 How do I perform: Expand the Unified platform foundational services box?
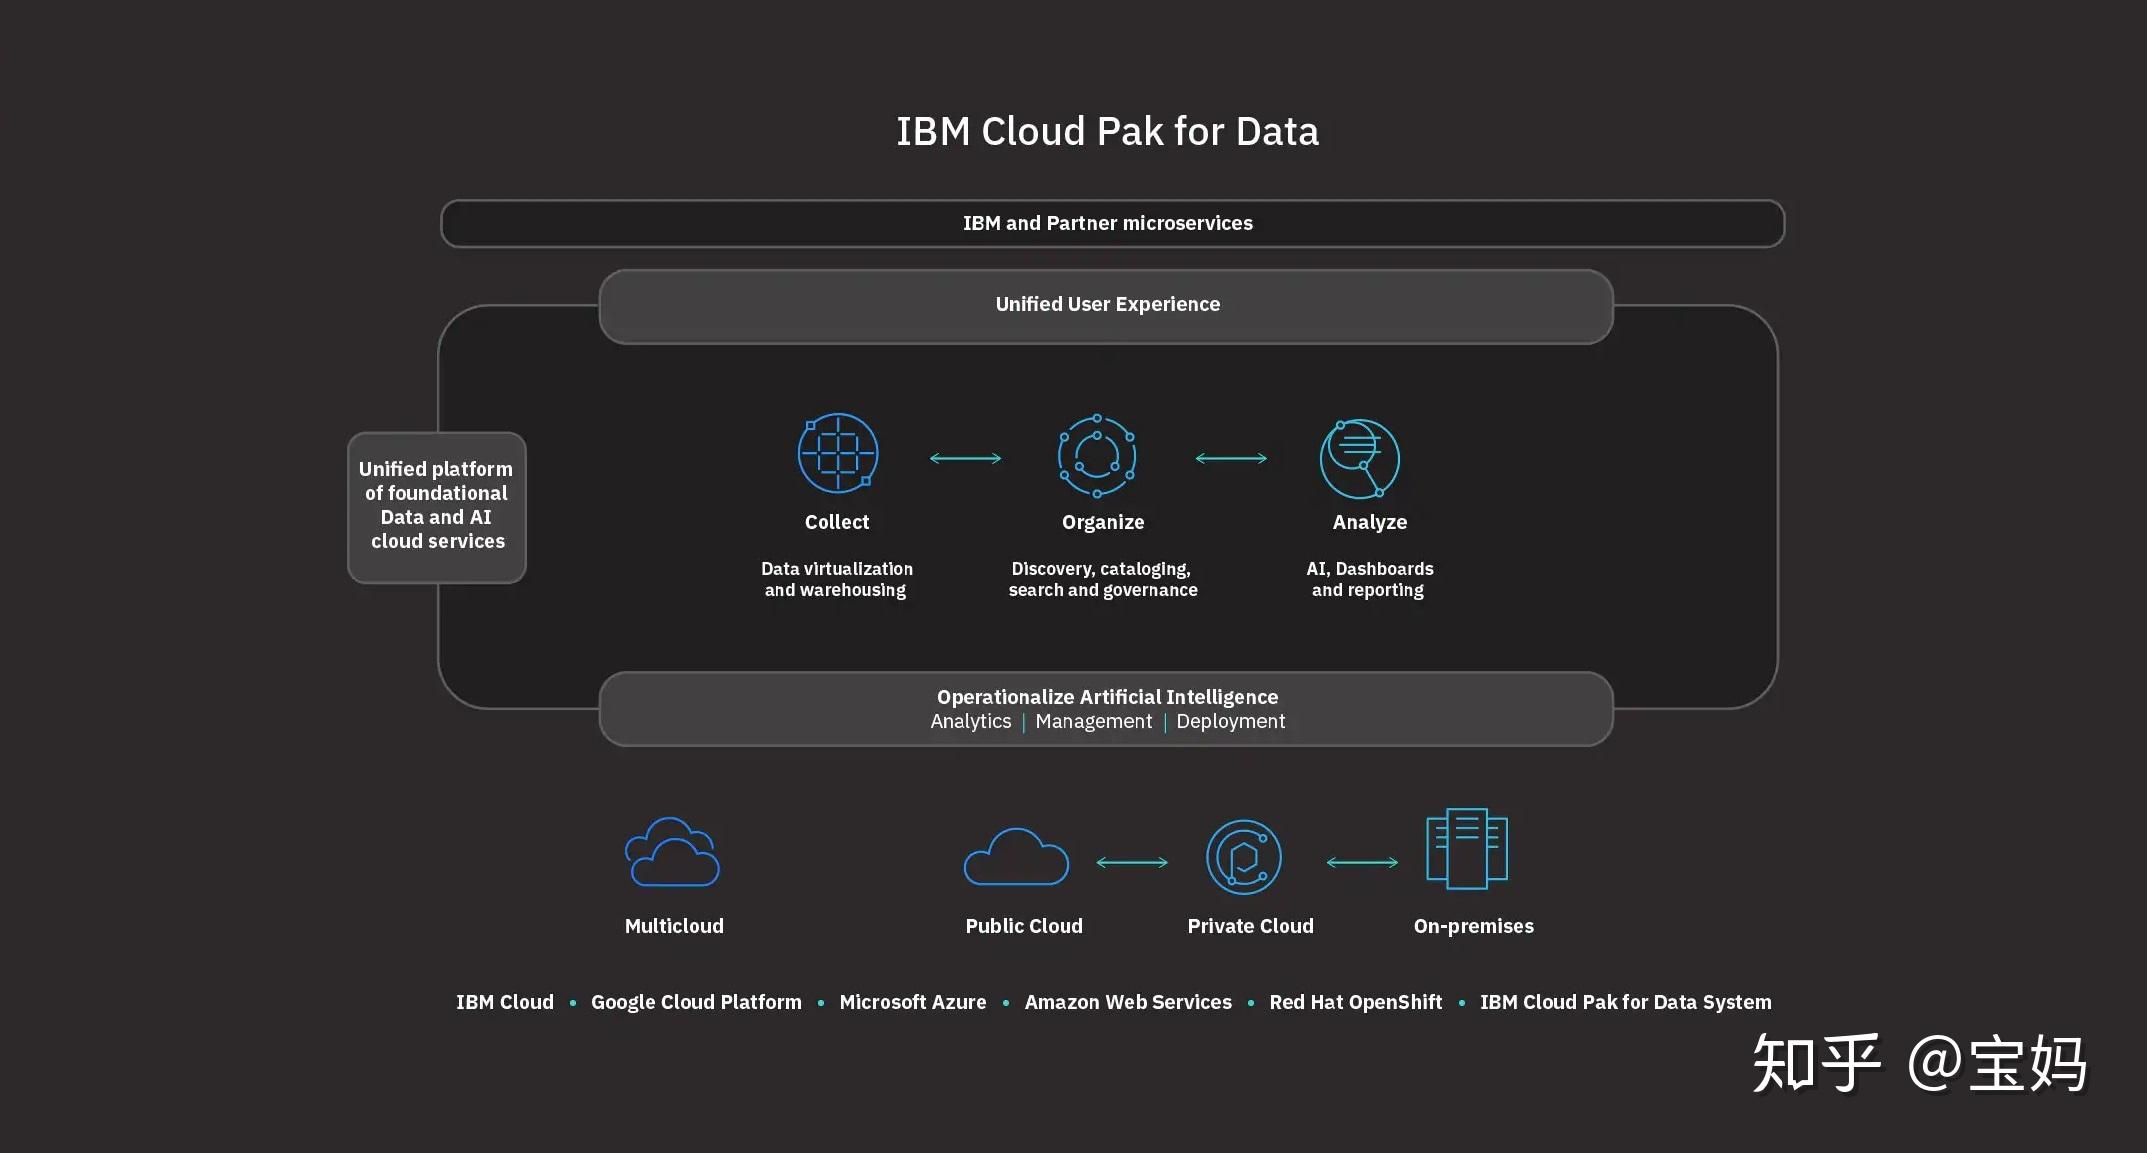pos(435,505)
